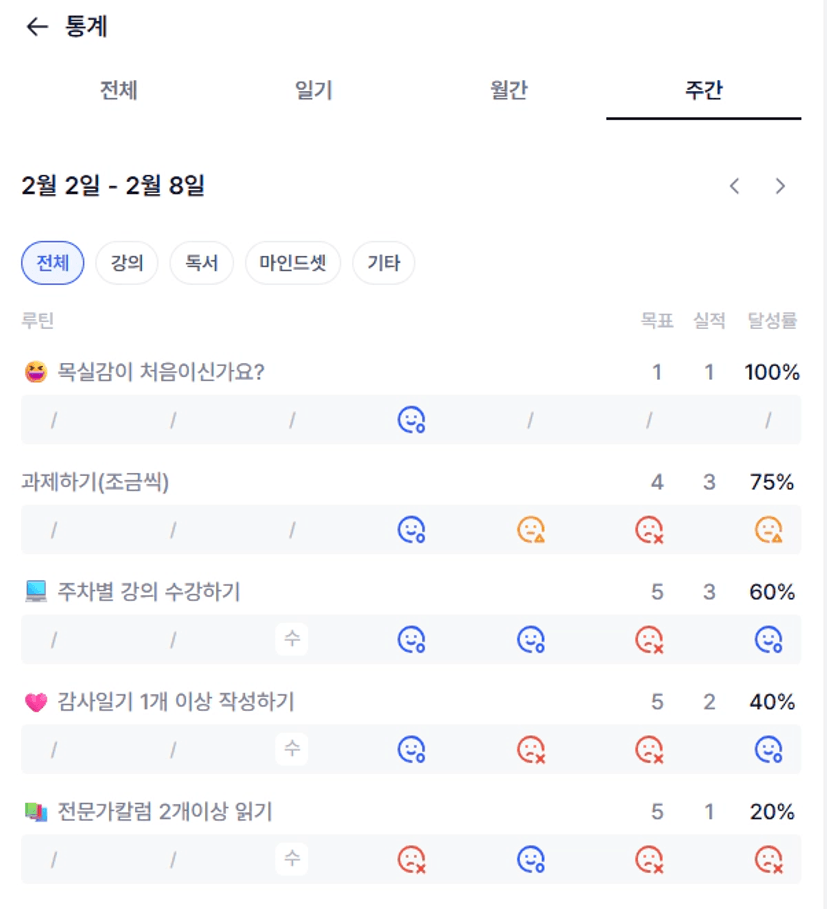Click the last blue smiley in 감사일기 row
827x909 pixels.
coord(768,749)
